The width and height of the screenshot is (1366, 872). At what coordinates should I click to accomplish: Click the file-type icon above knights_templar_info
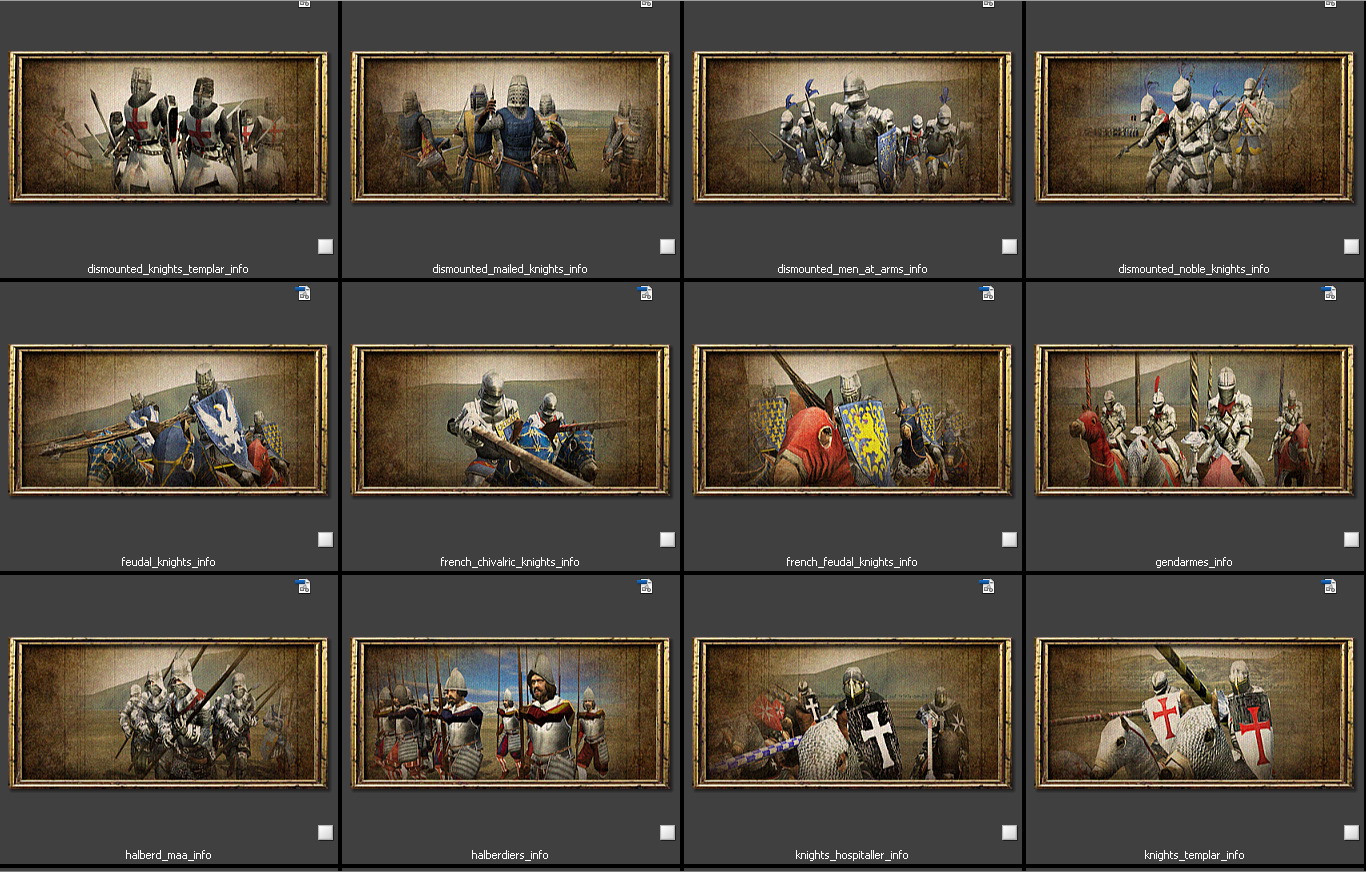click(1329, 586)
